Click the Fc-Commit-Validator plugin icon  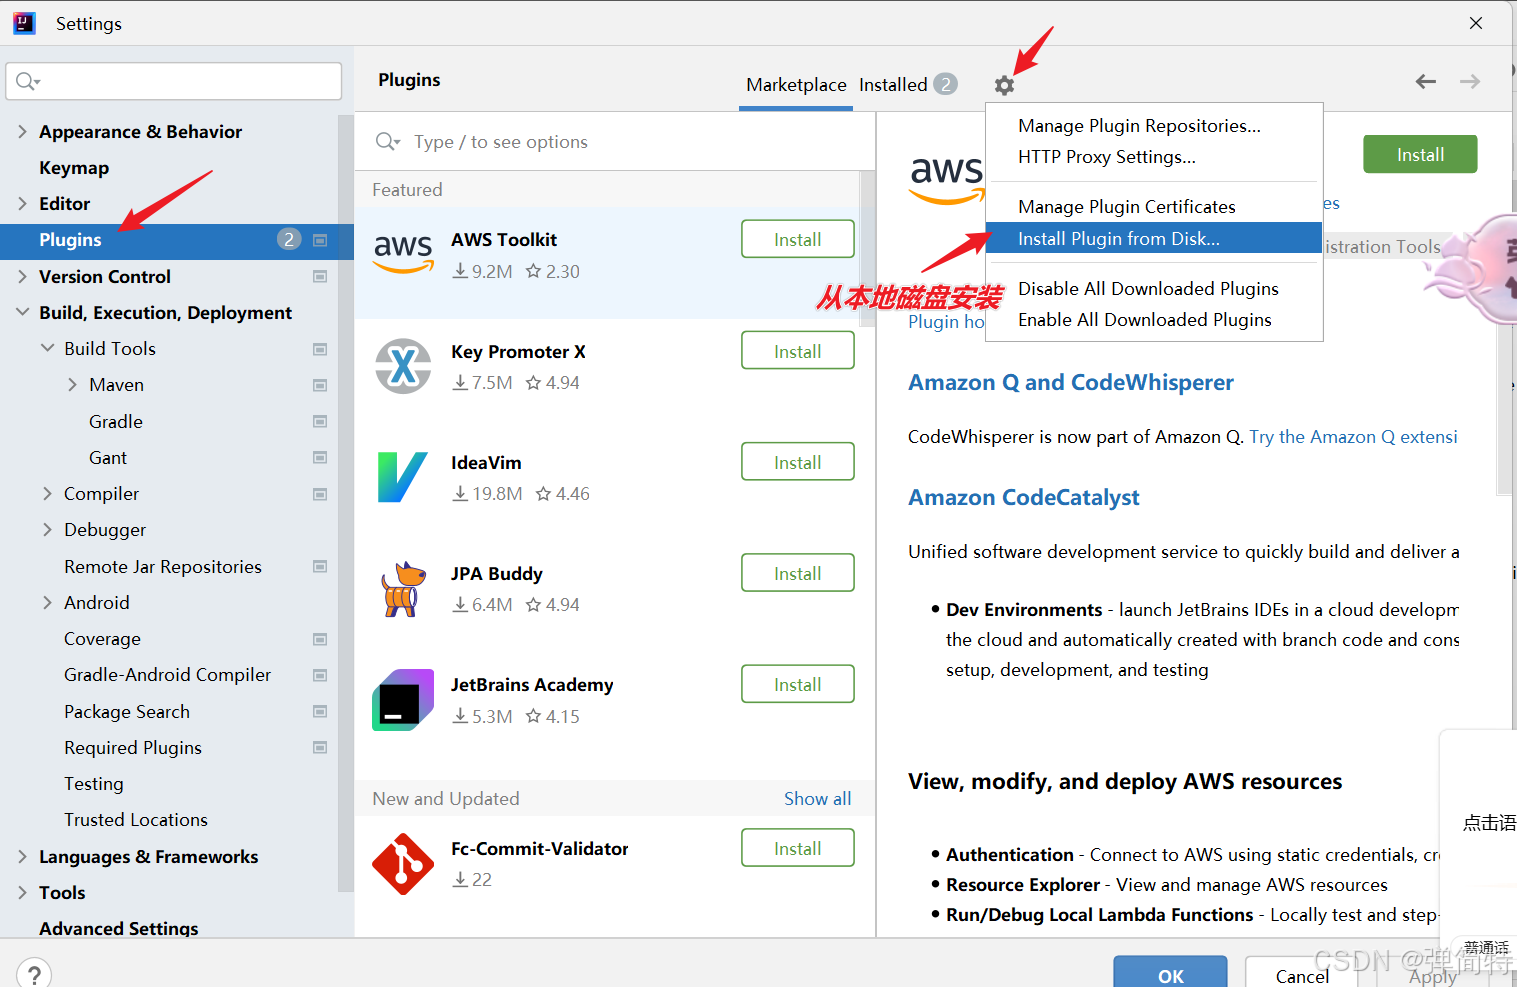[403, 864]
